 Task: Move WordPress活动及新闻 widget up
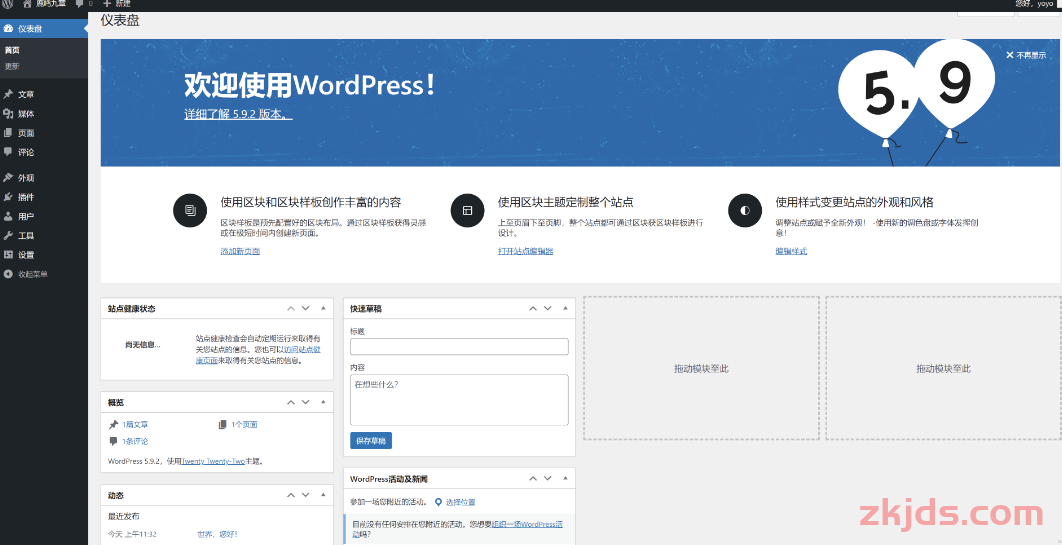pyautogui.click(x=533, y=479)
